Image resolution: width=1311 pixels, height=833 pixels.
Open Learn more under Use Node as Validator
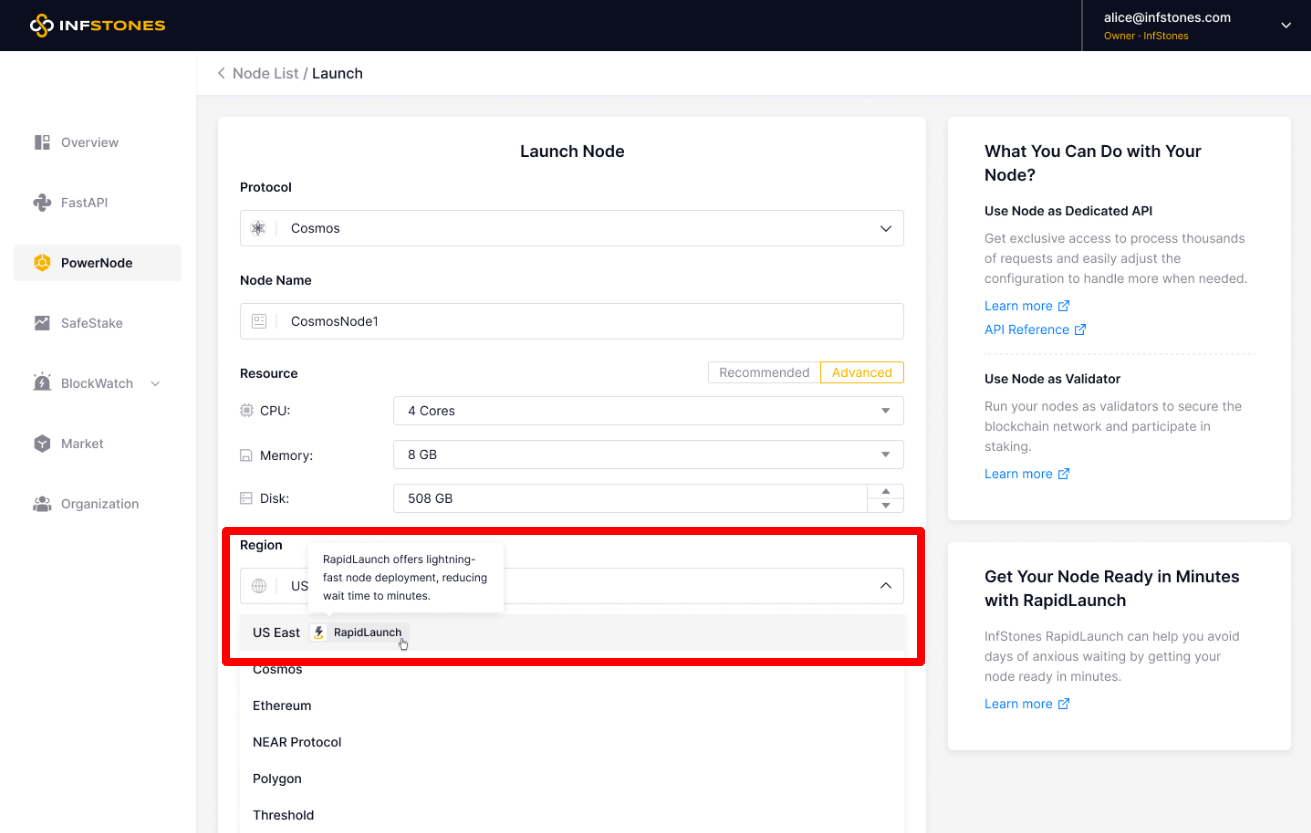[x=1027, y=474]
